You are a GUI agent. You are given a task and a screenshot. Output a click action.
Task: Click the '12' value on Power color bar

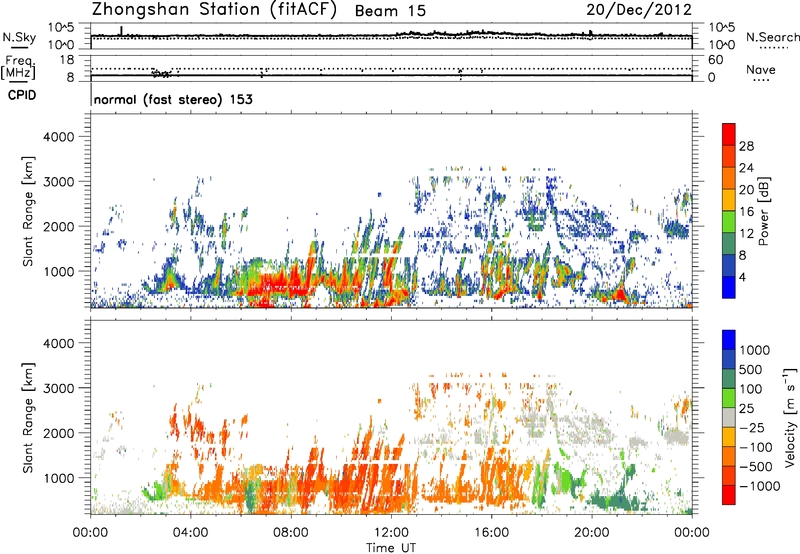pos(746,234)
